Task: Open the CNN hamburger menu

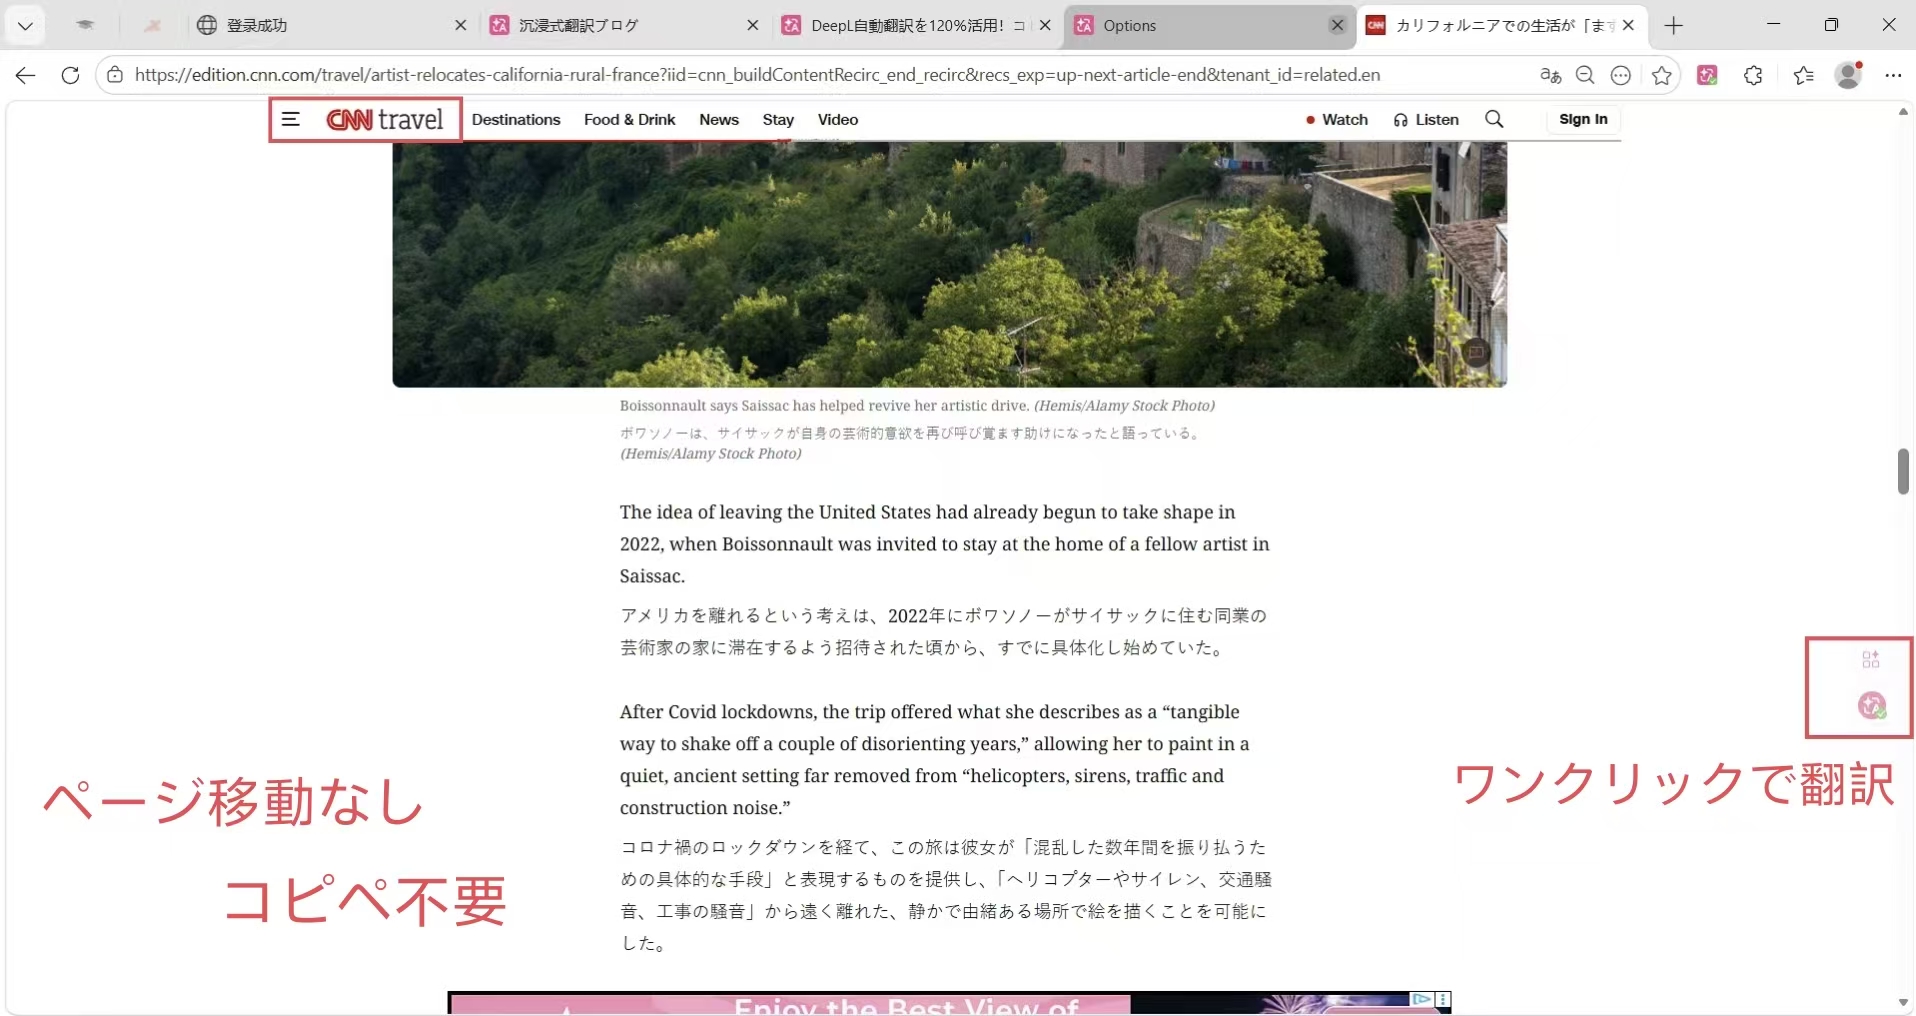Action: point(290,120)
